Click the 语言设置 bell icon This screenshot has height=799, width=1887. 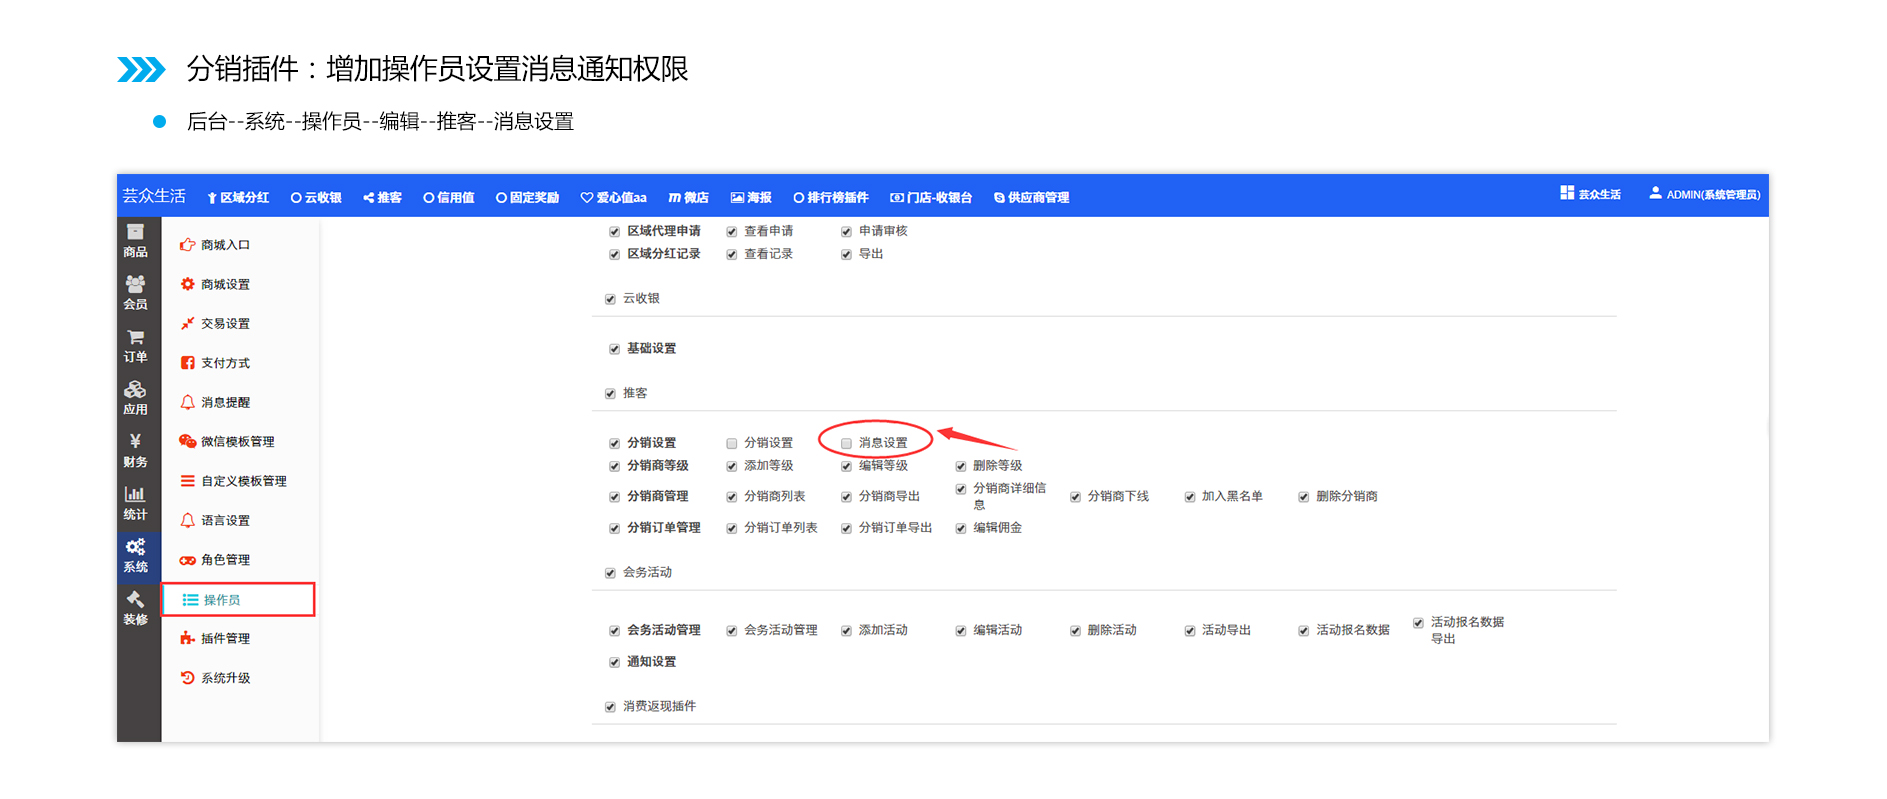point(187,520)
